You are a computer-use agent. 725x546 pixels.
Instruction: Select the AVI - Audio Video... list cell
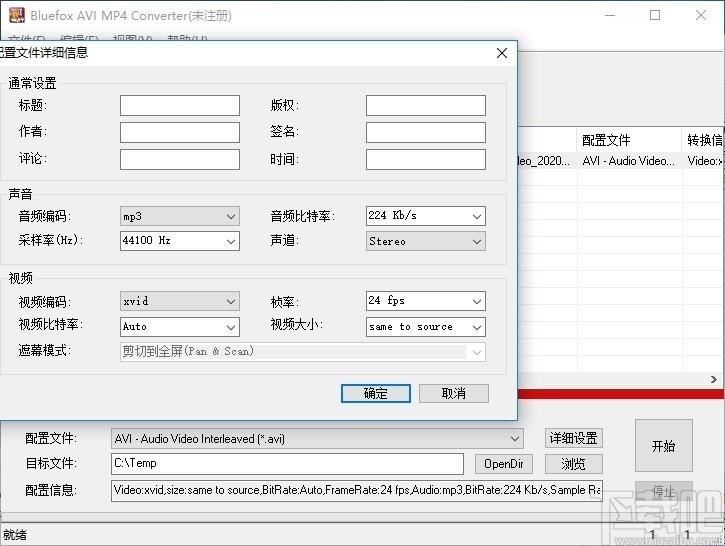(x=629, y=161)
